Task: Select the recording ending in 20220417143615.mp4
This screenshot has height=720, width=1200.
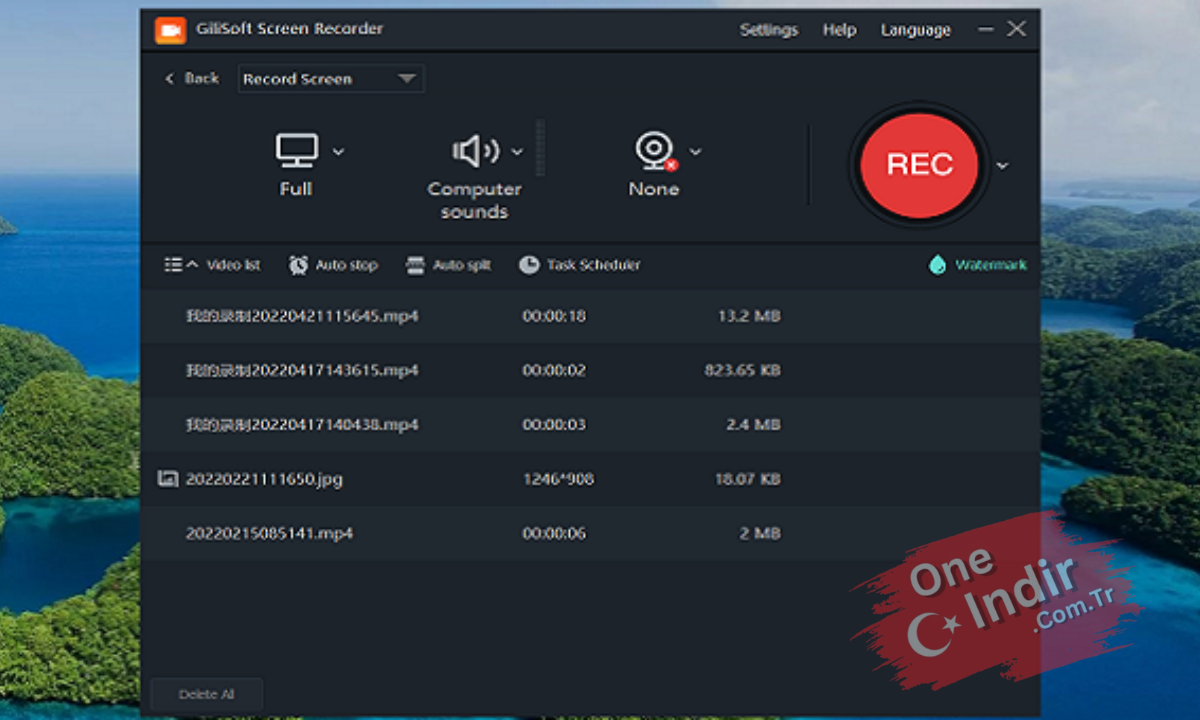Action: 590,370
